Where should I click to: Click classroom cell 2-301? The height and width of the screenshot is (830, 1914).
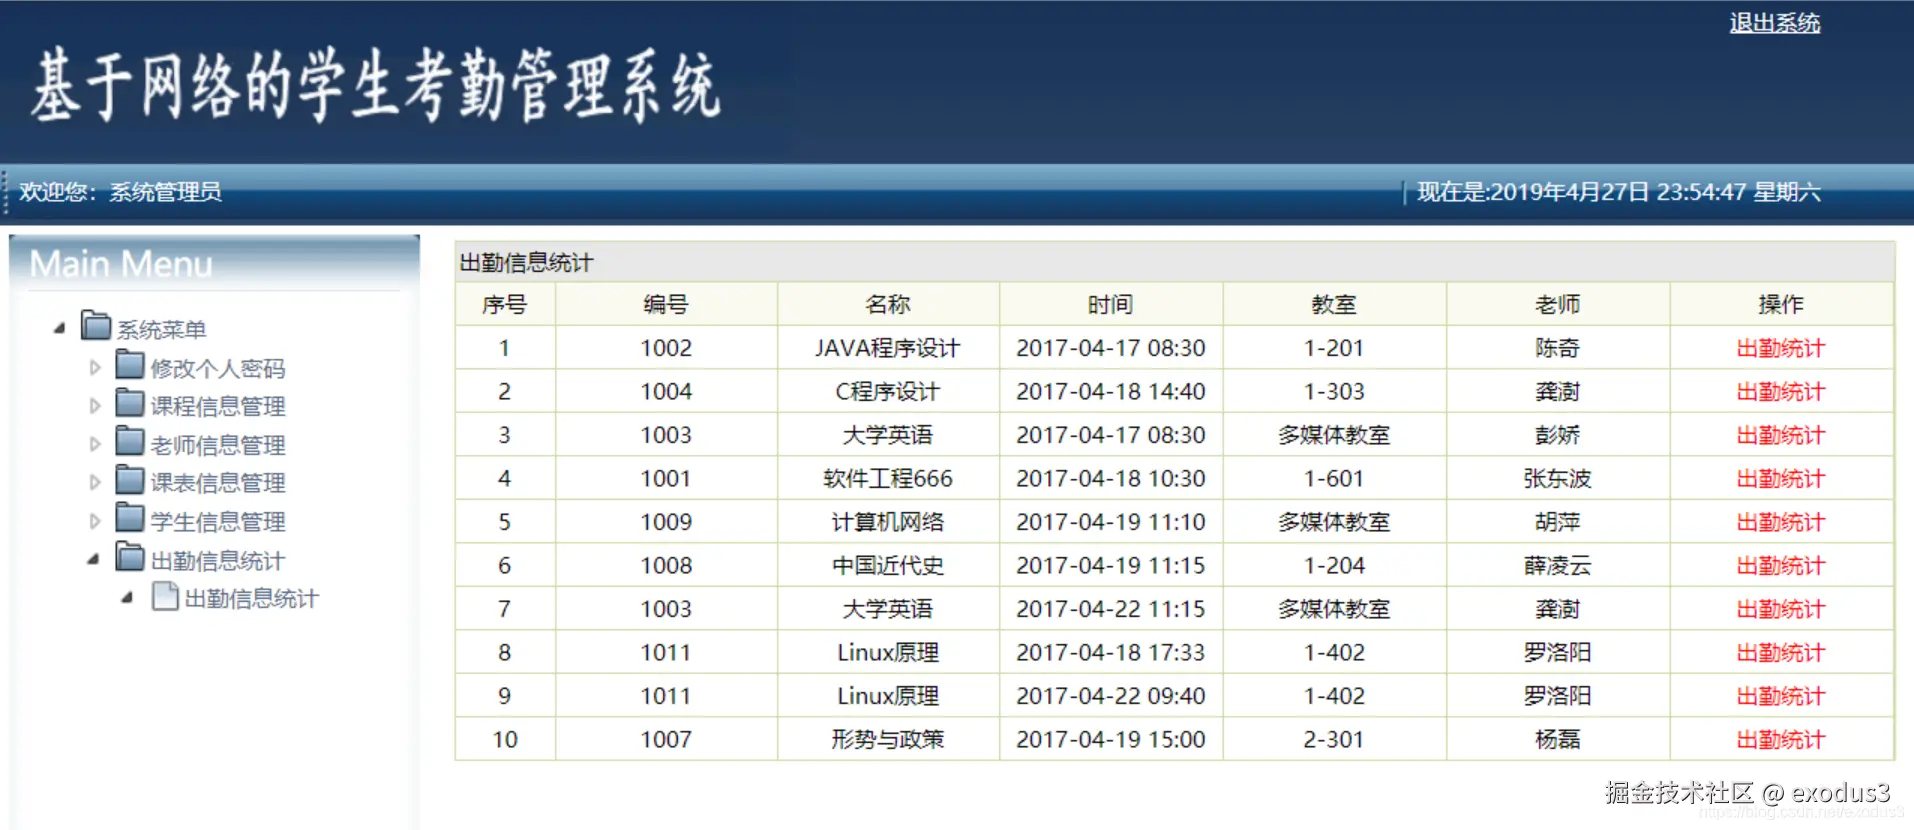pos(1334,739)
